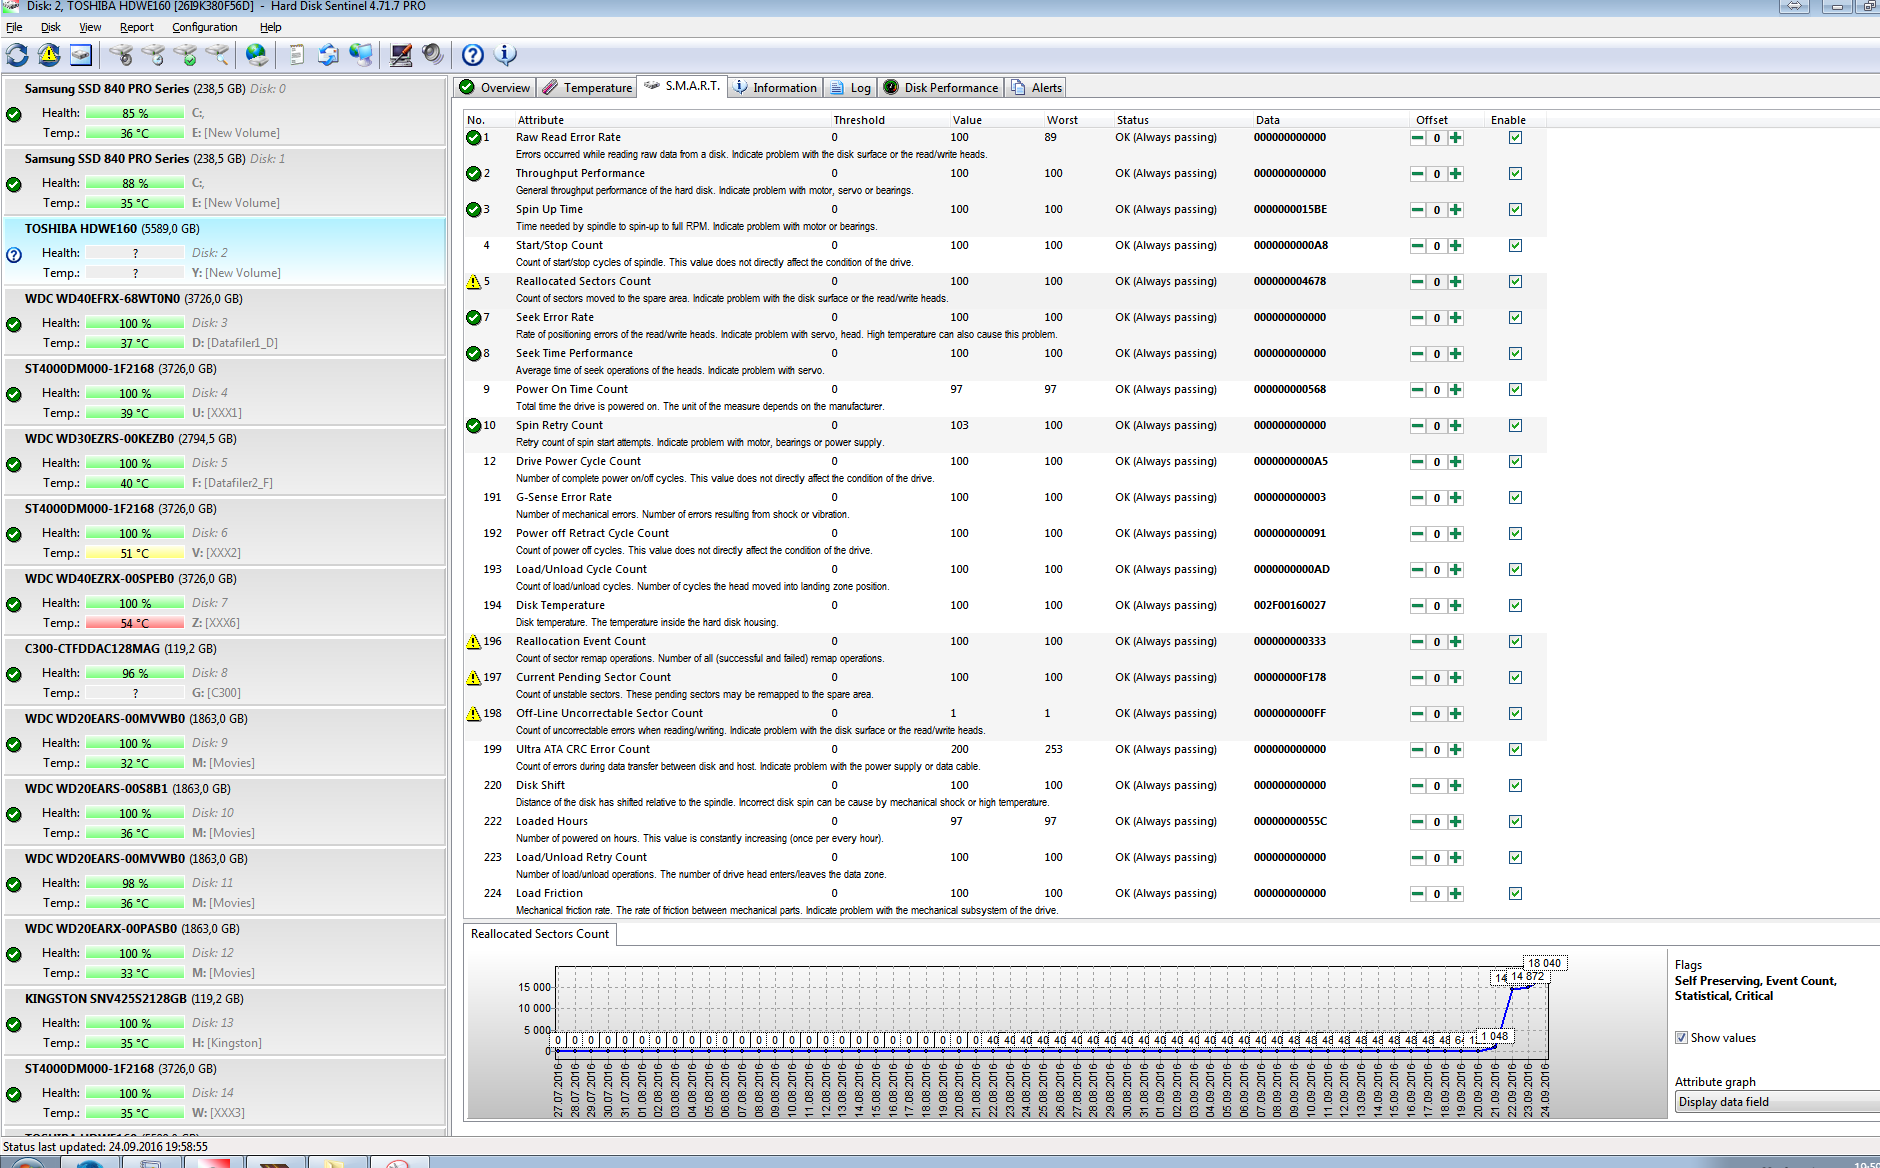1880x1168 pixels.
Task: Click the disk with green checkmark icon
Action: click(x=186, y=55)
